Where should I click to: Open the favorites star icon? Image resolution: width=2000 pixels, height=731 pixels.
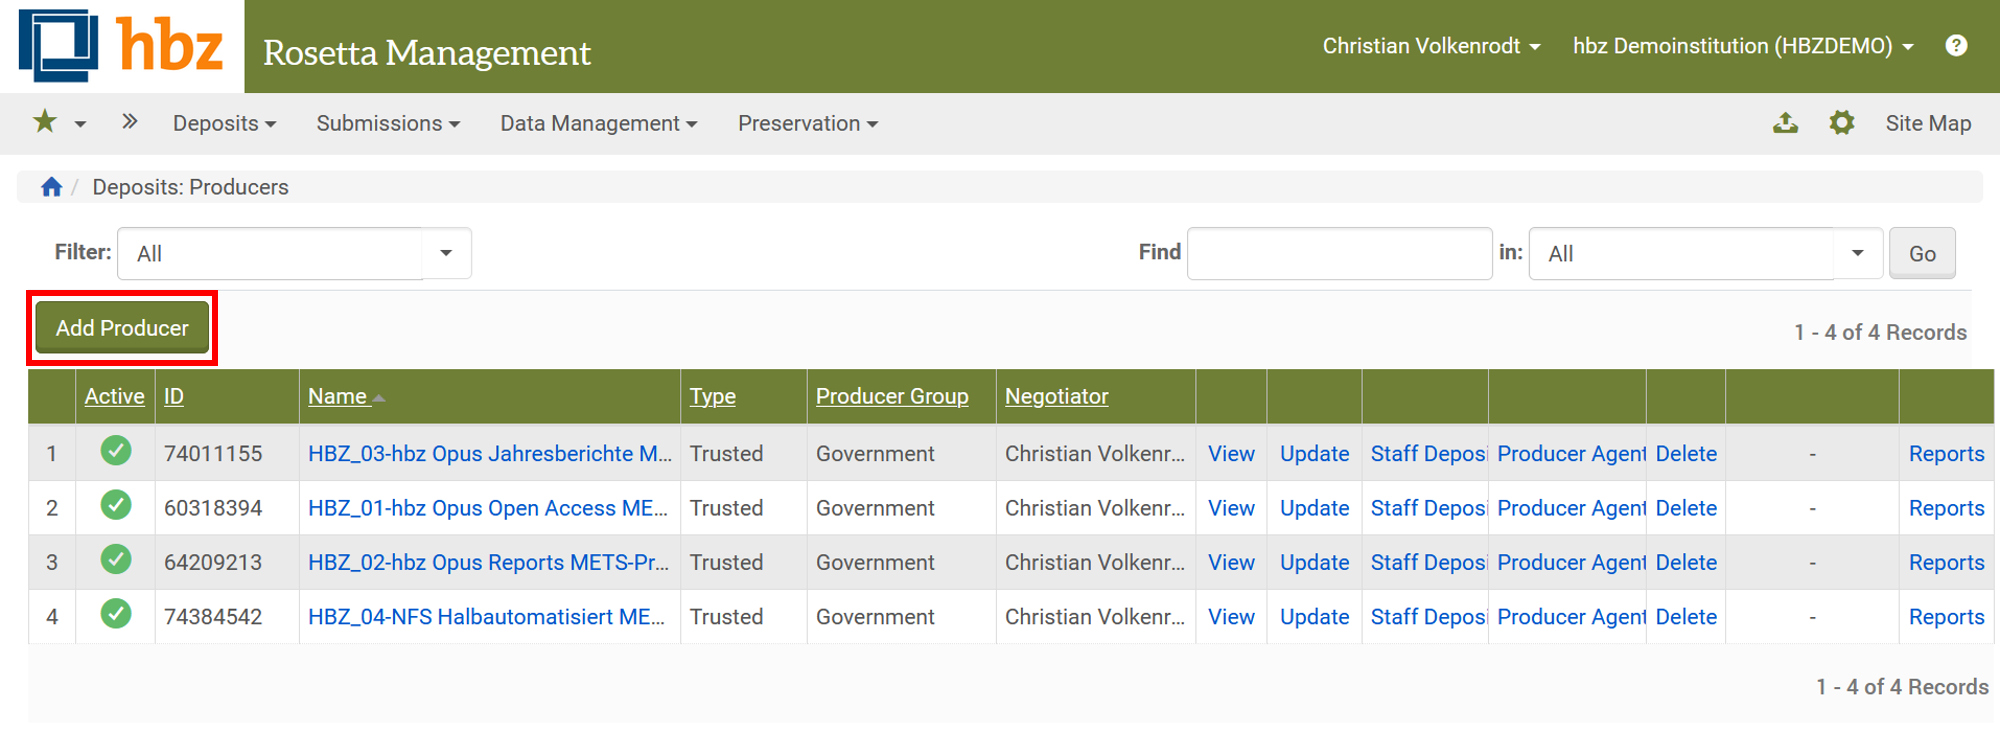[45, 122]
